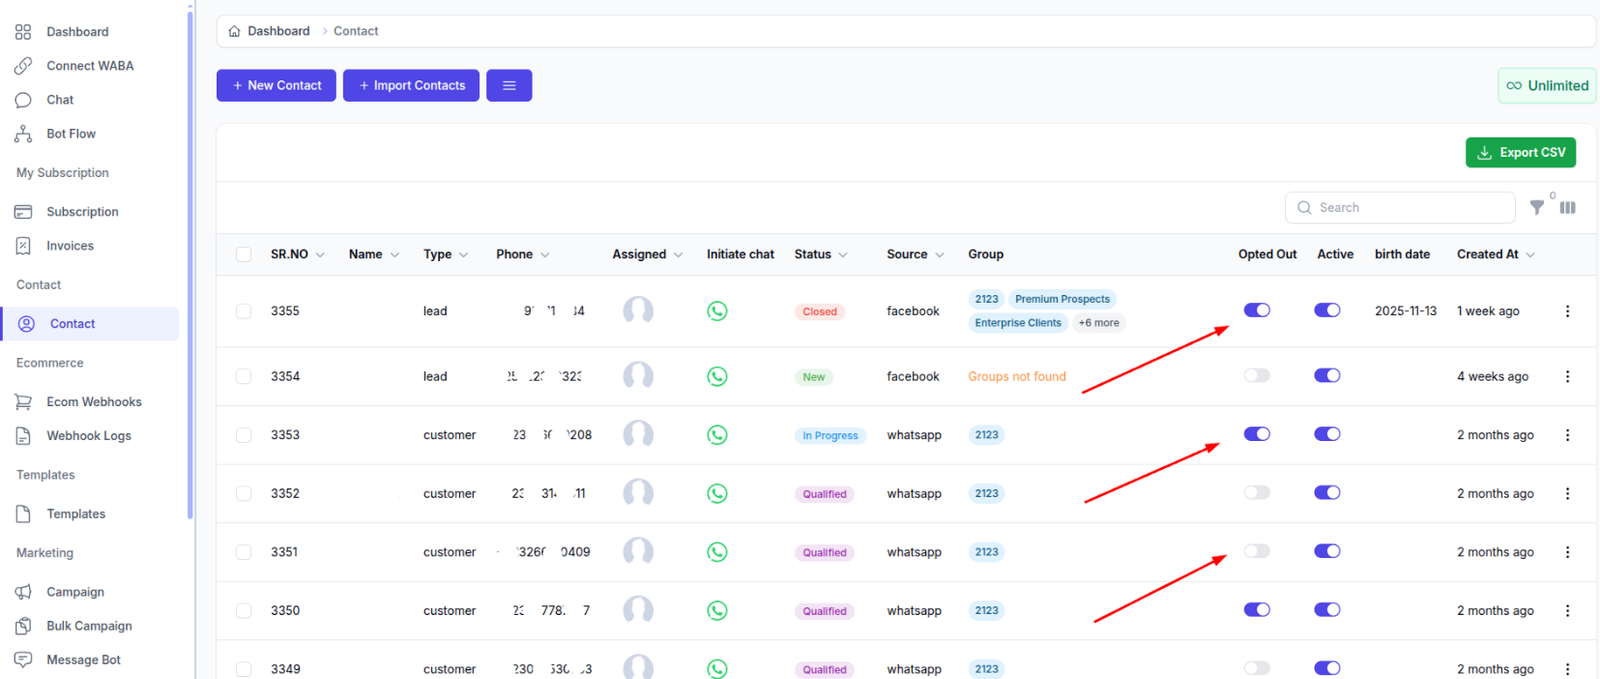
Task: Toggle Opted Out switch for contact 3355
Action: 1257,310
